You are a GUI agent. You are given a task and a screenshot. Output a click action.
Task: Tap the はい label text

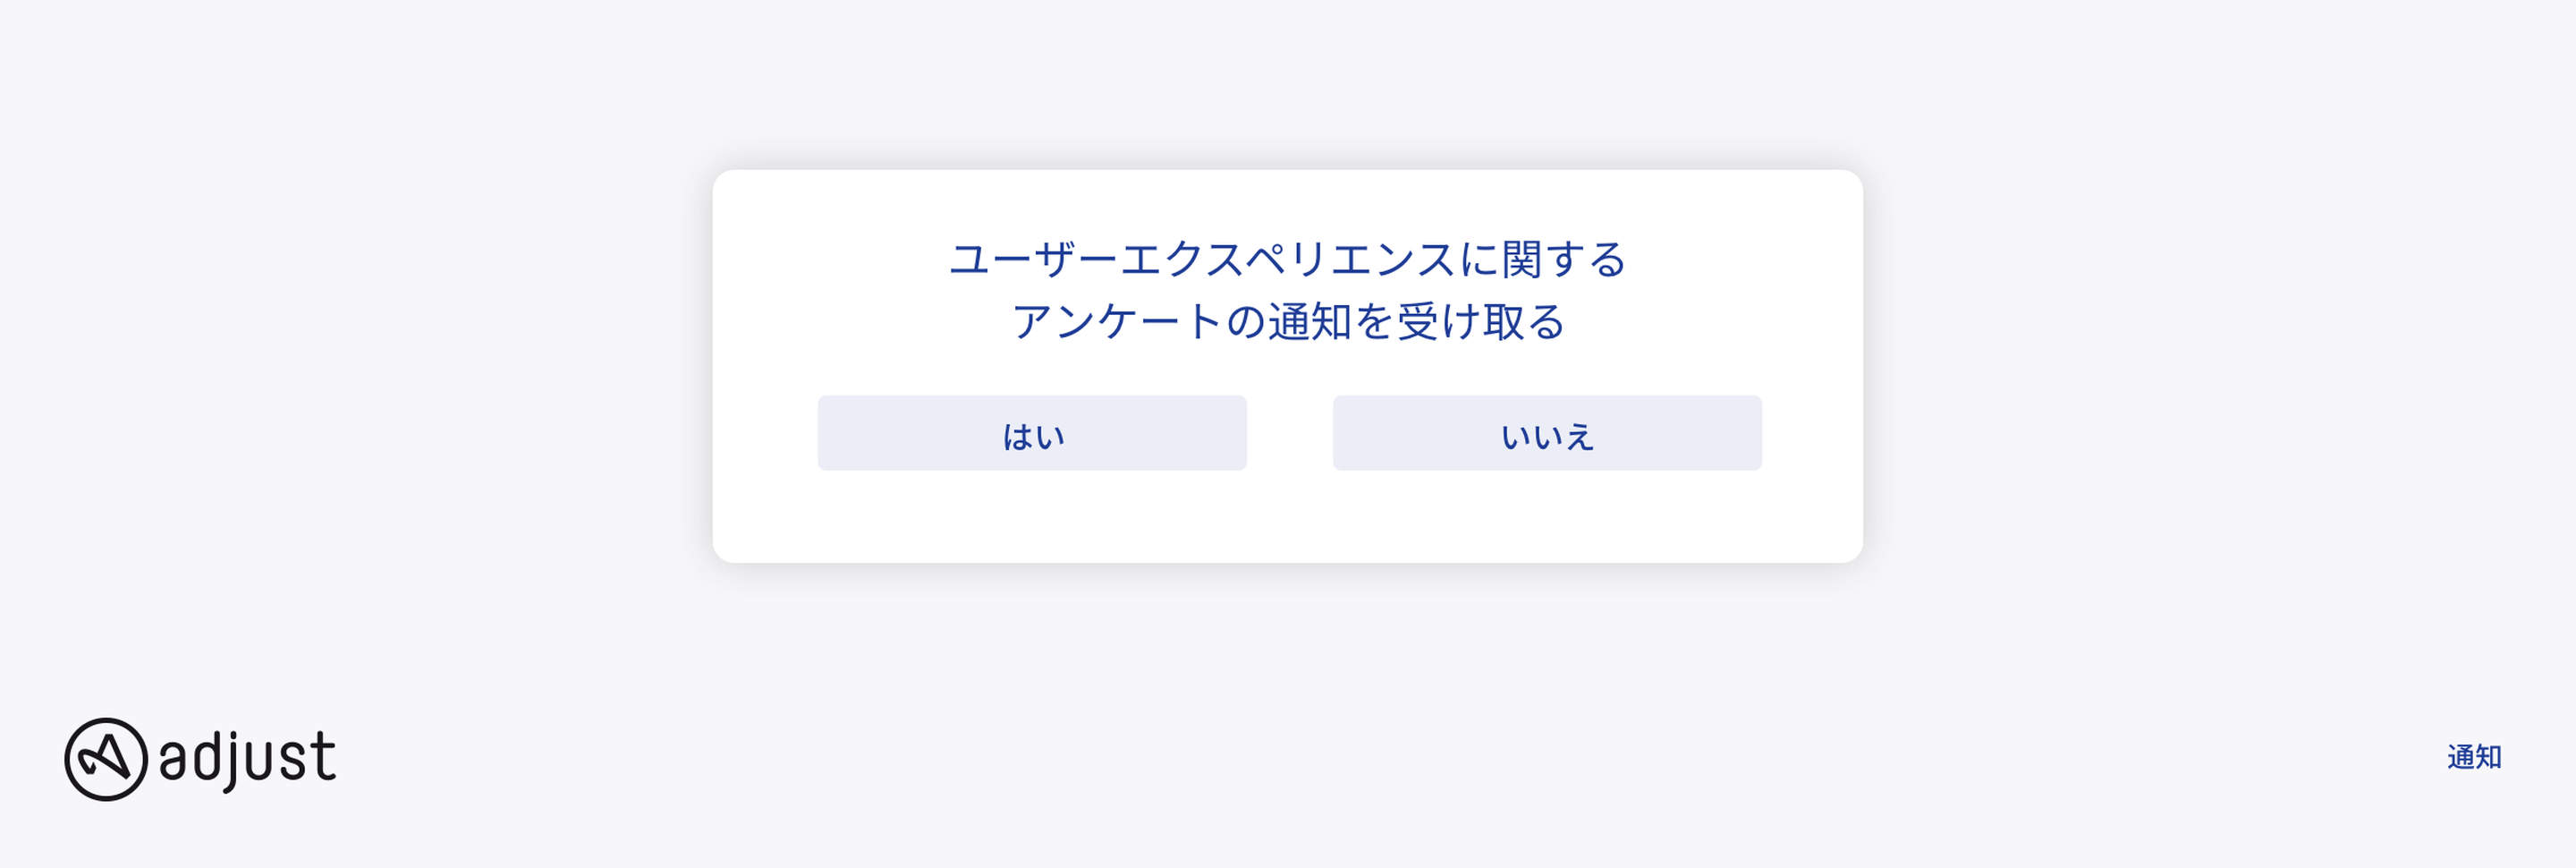1033,436
